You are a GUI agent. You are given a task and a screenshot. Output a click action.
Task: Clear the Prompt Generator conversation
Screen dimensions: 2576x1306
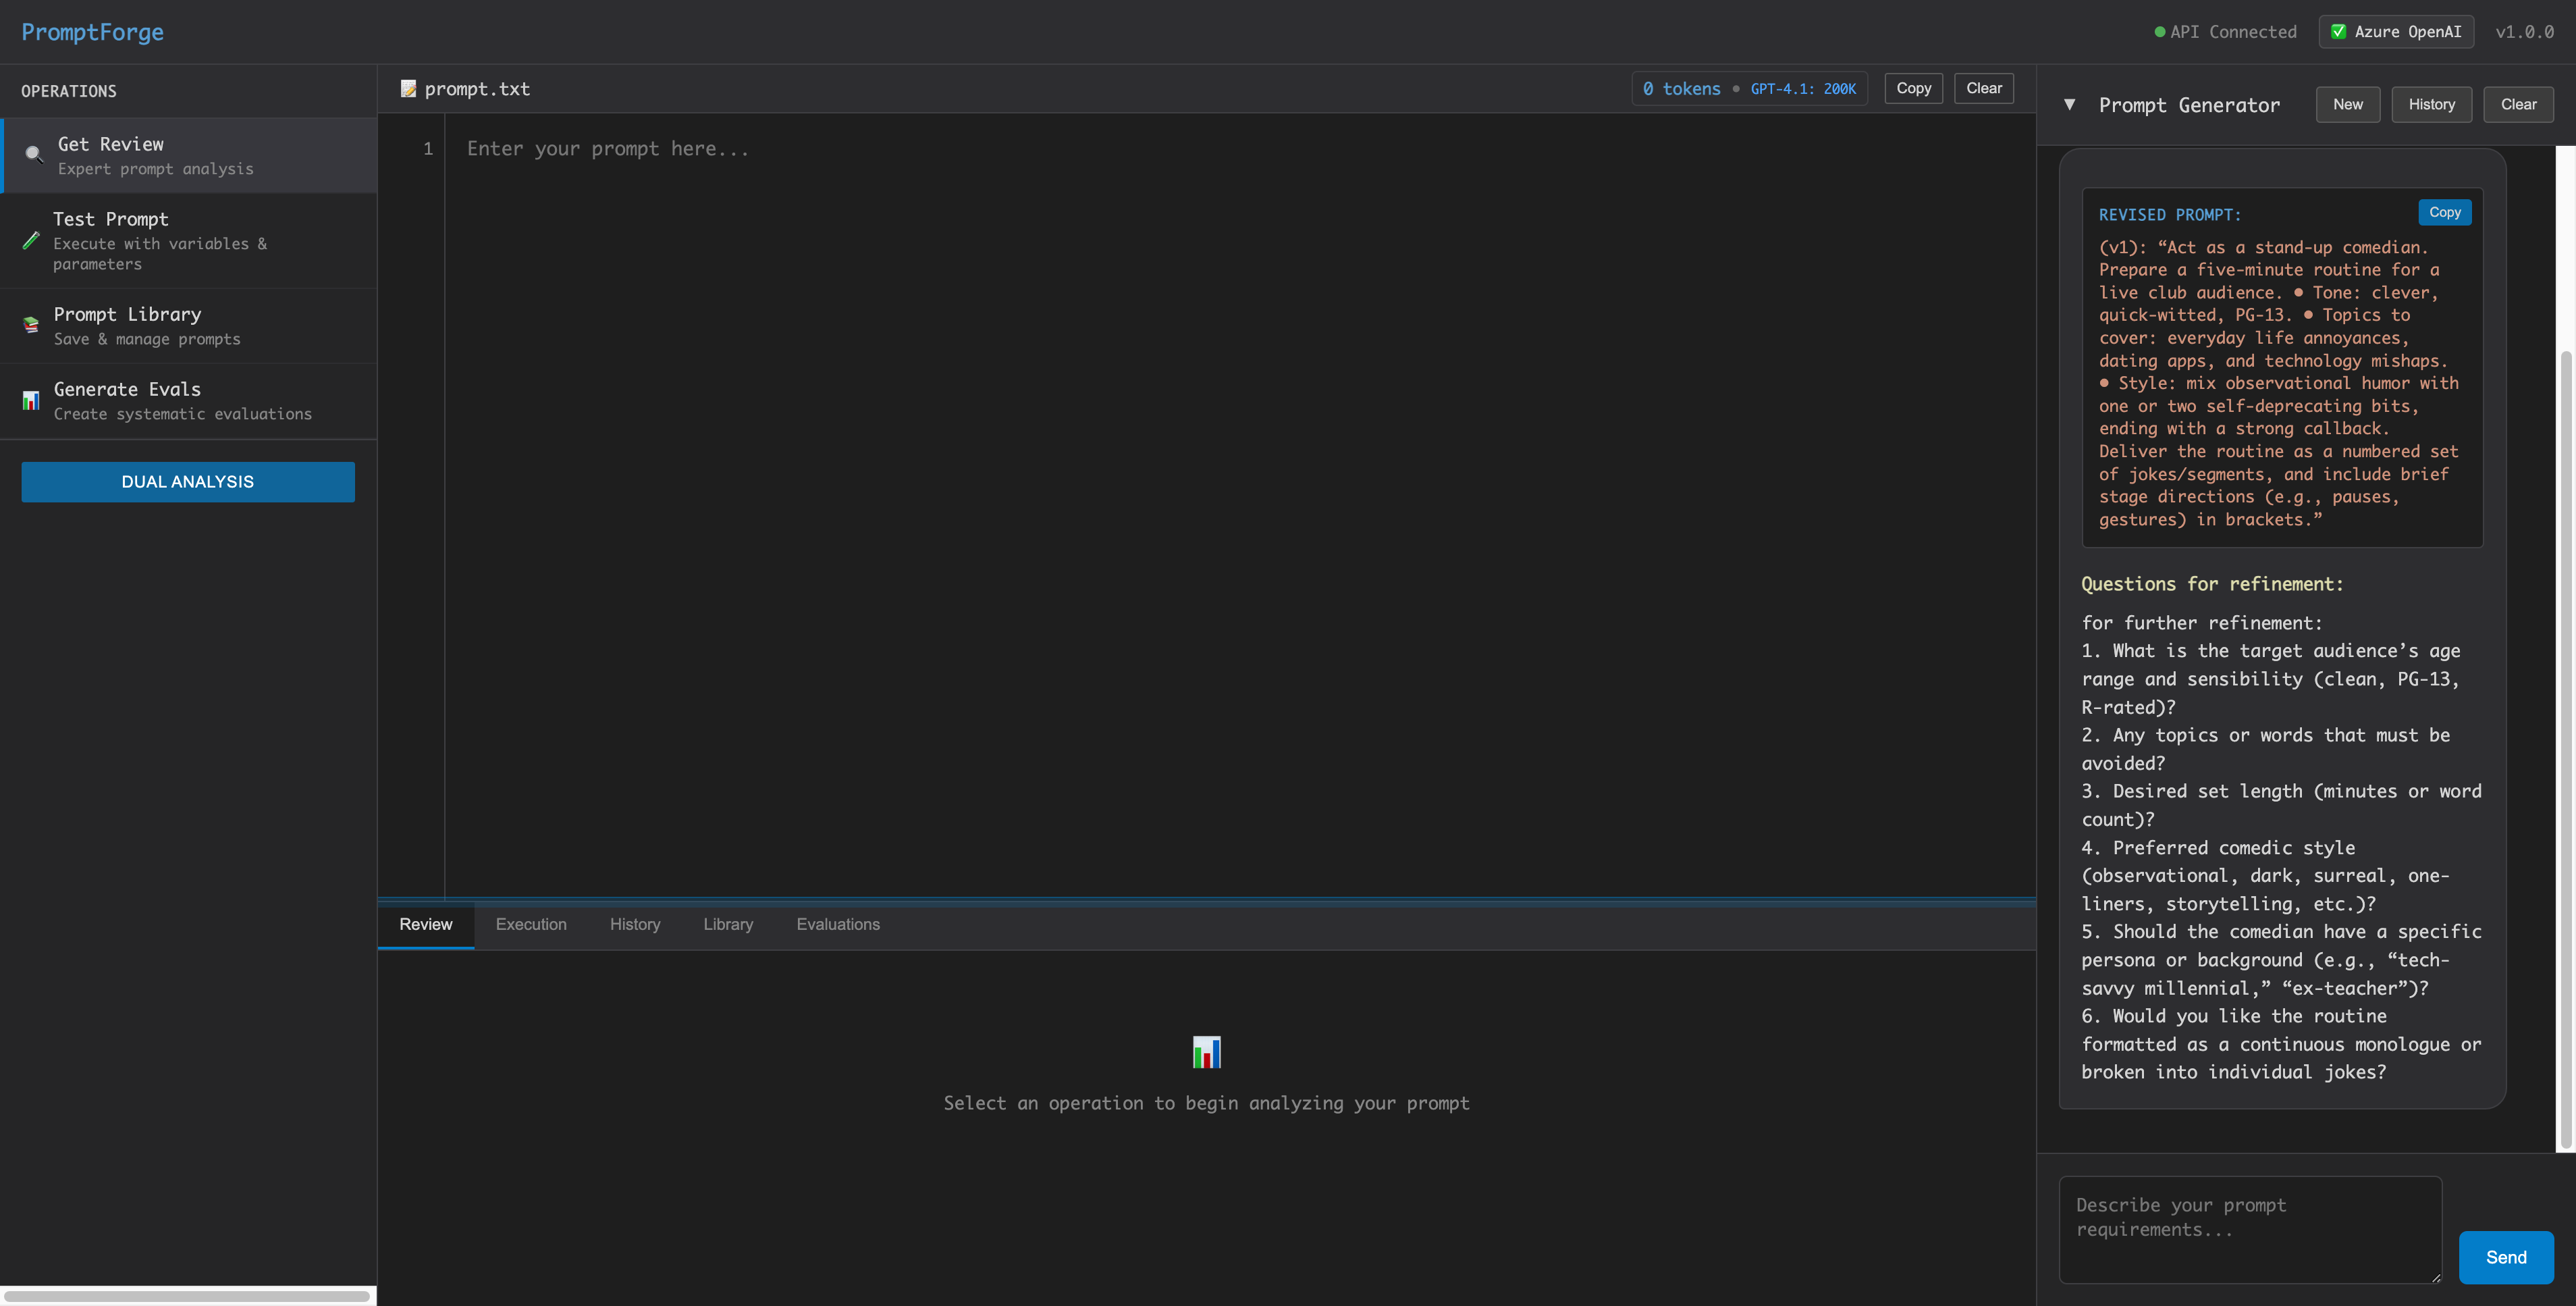[2518, 104]
